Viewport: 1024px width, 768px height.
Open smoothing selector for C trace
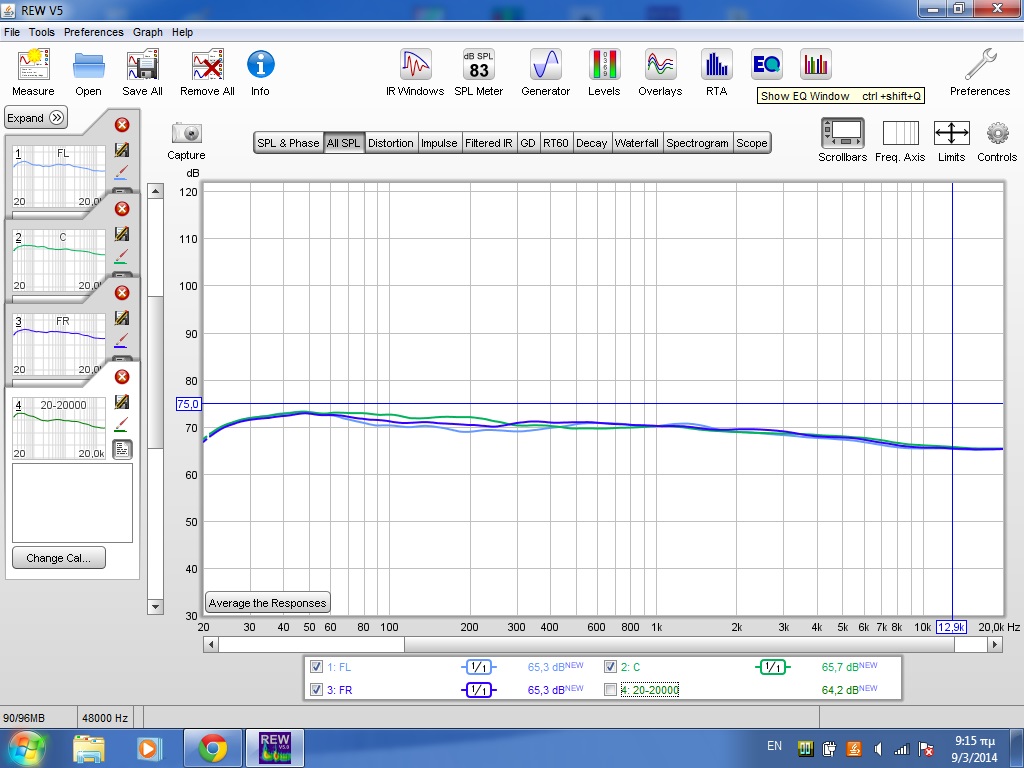coord(772,667)
